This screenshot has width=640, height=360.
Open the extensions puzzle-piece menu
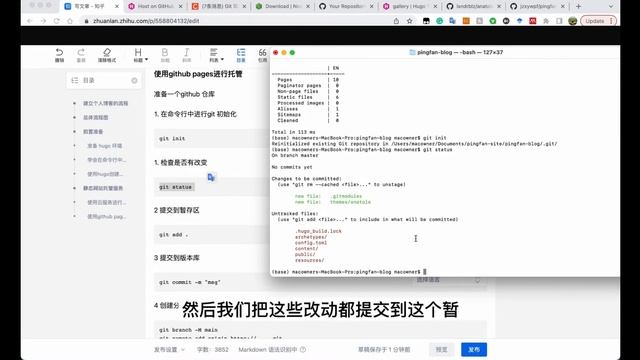546,21
